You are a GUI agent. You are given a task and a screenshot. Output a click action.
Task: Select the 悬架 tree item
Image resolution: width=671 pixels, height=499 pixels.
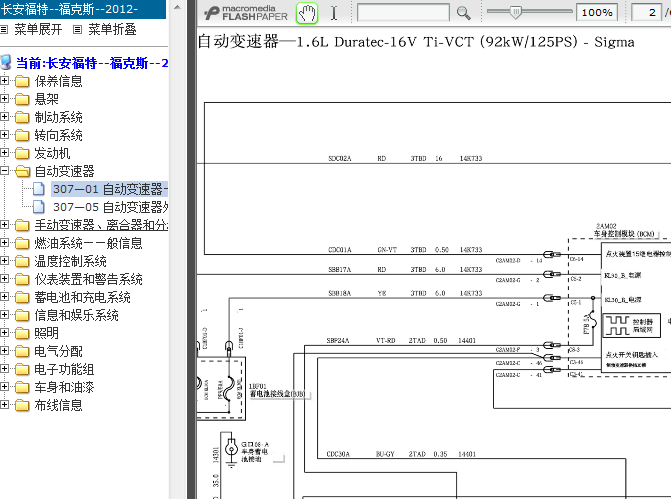coord(47,99)
